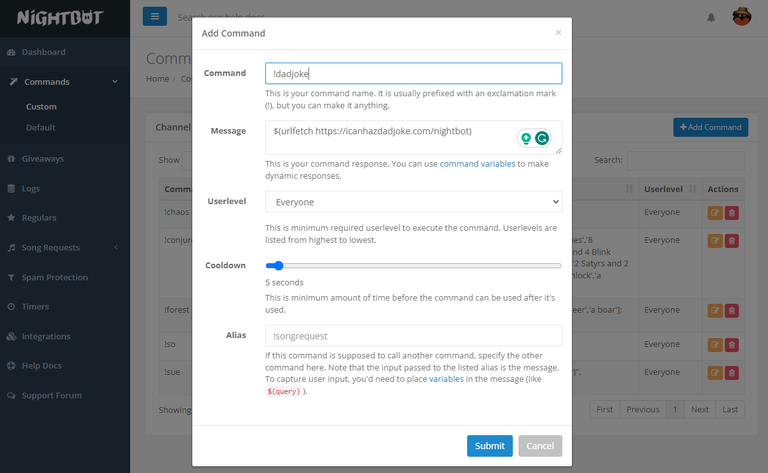Close the Add Command dialog with X
This screenshot has width=768, height=473.
tap(558, 32)
